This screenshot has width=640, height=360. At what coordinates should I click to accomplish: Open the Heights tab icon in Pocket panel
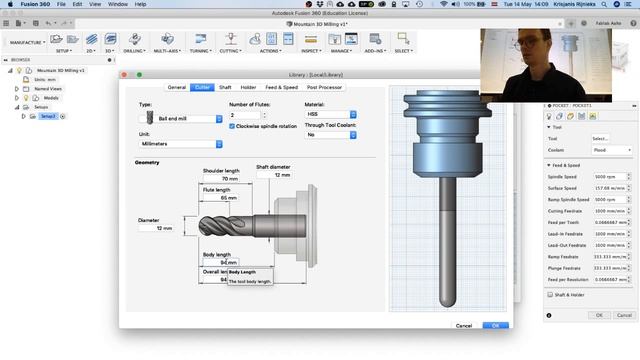pos(571,117)
